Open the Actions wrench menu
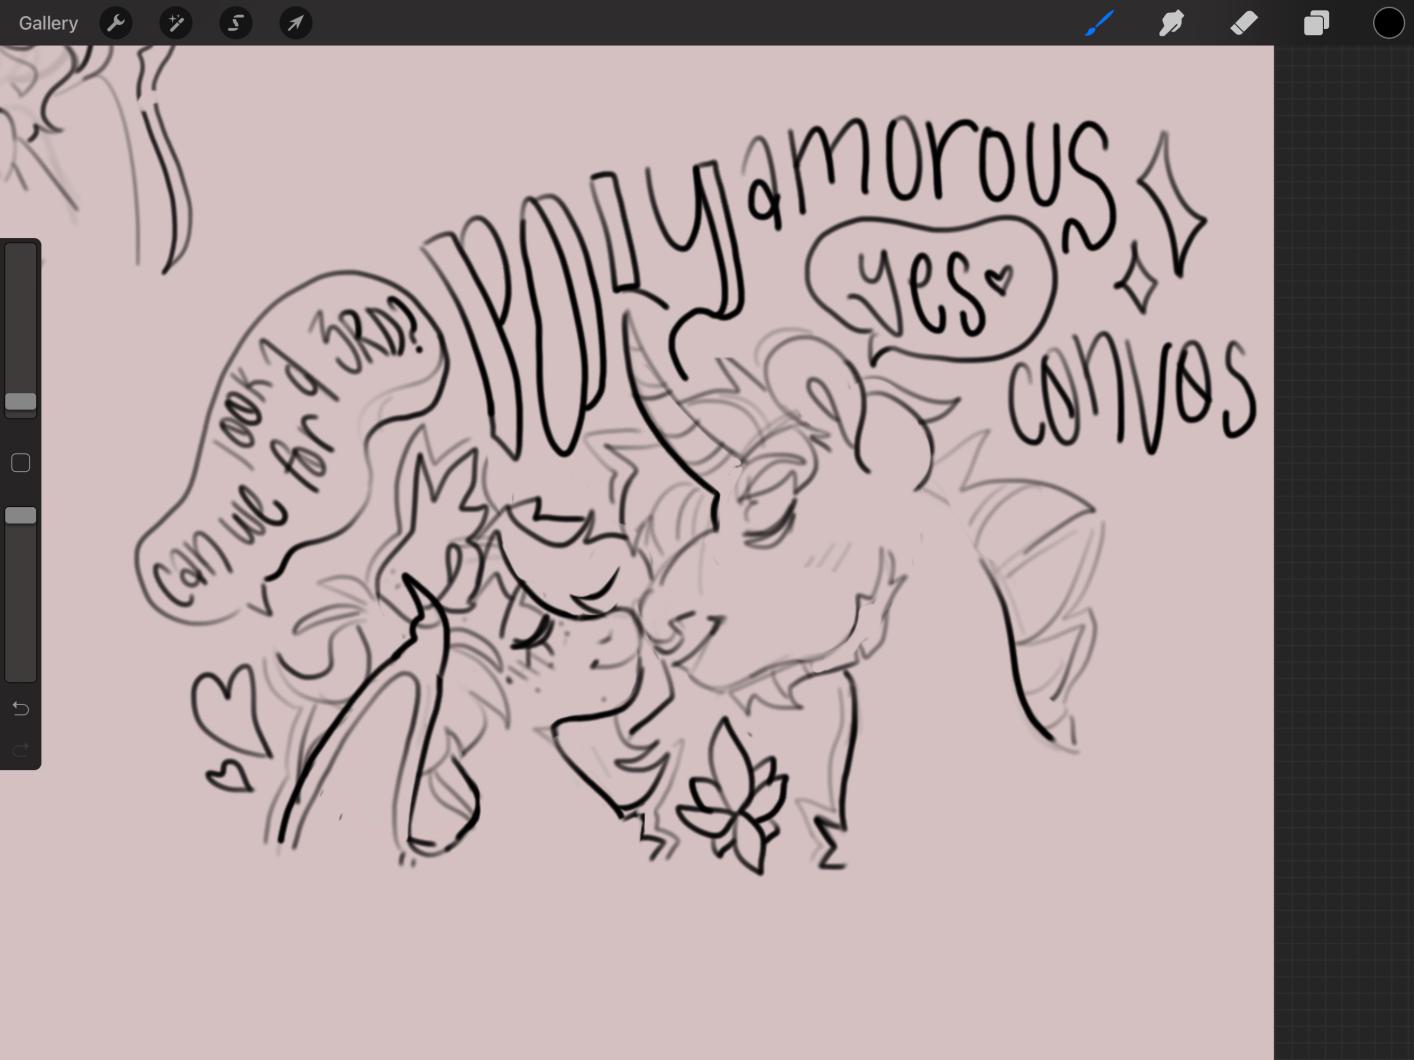1414x1060 pixels. click(x=117, y=23)
